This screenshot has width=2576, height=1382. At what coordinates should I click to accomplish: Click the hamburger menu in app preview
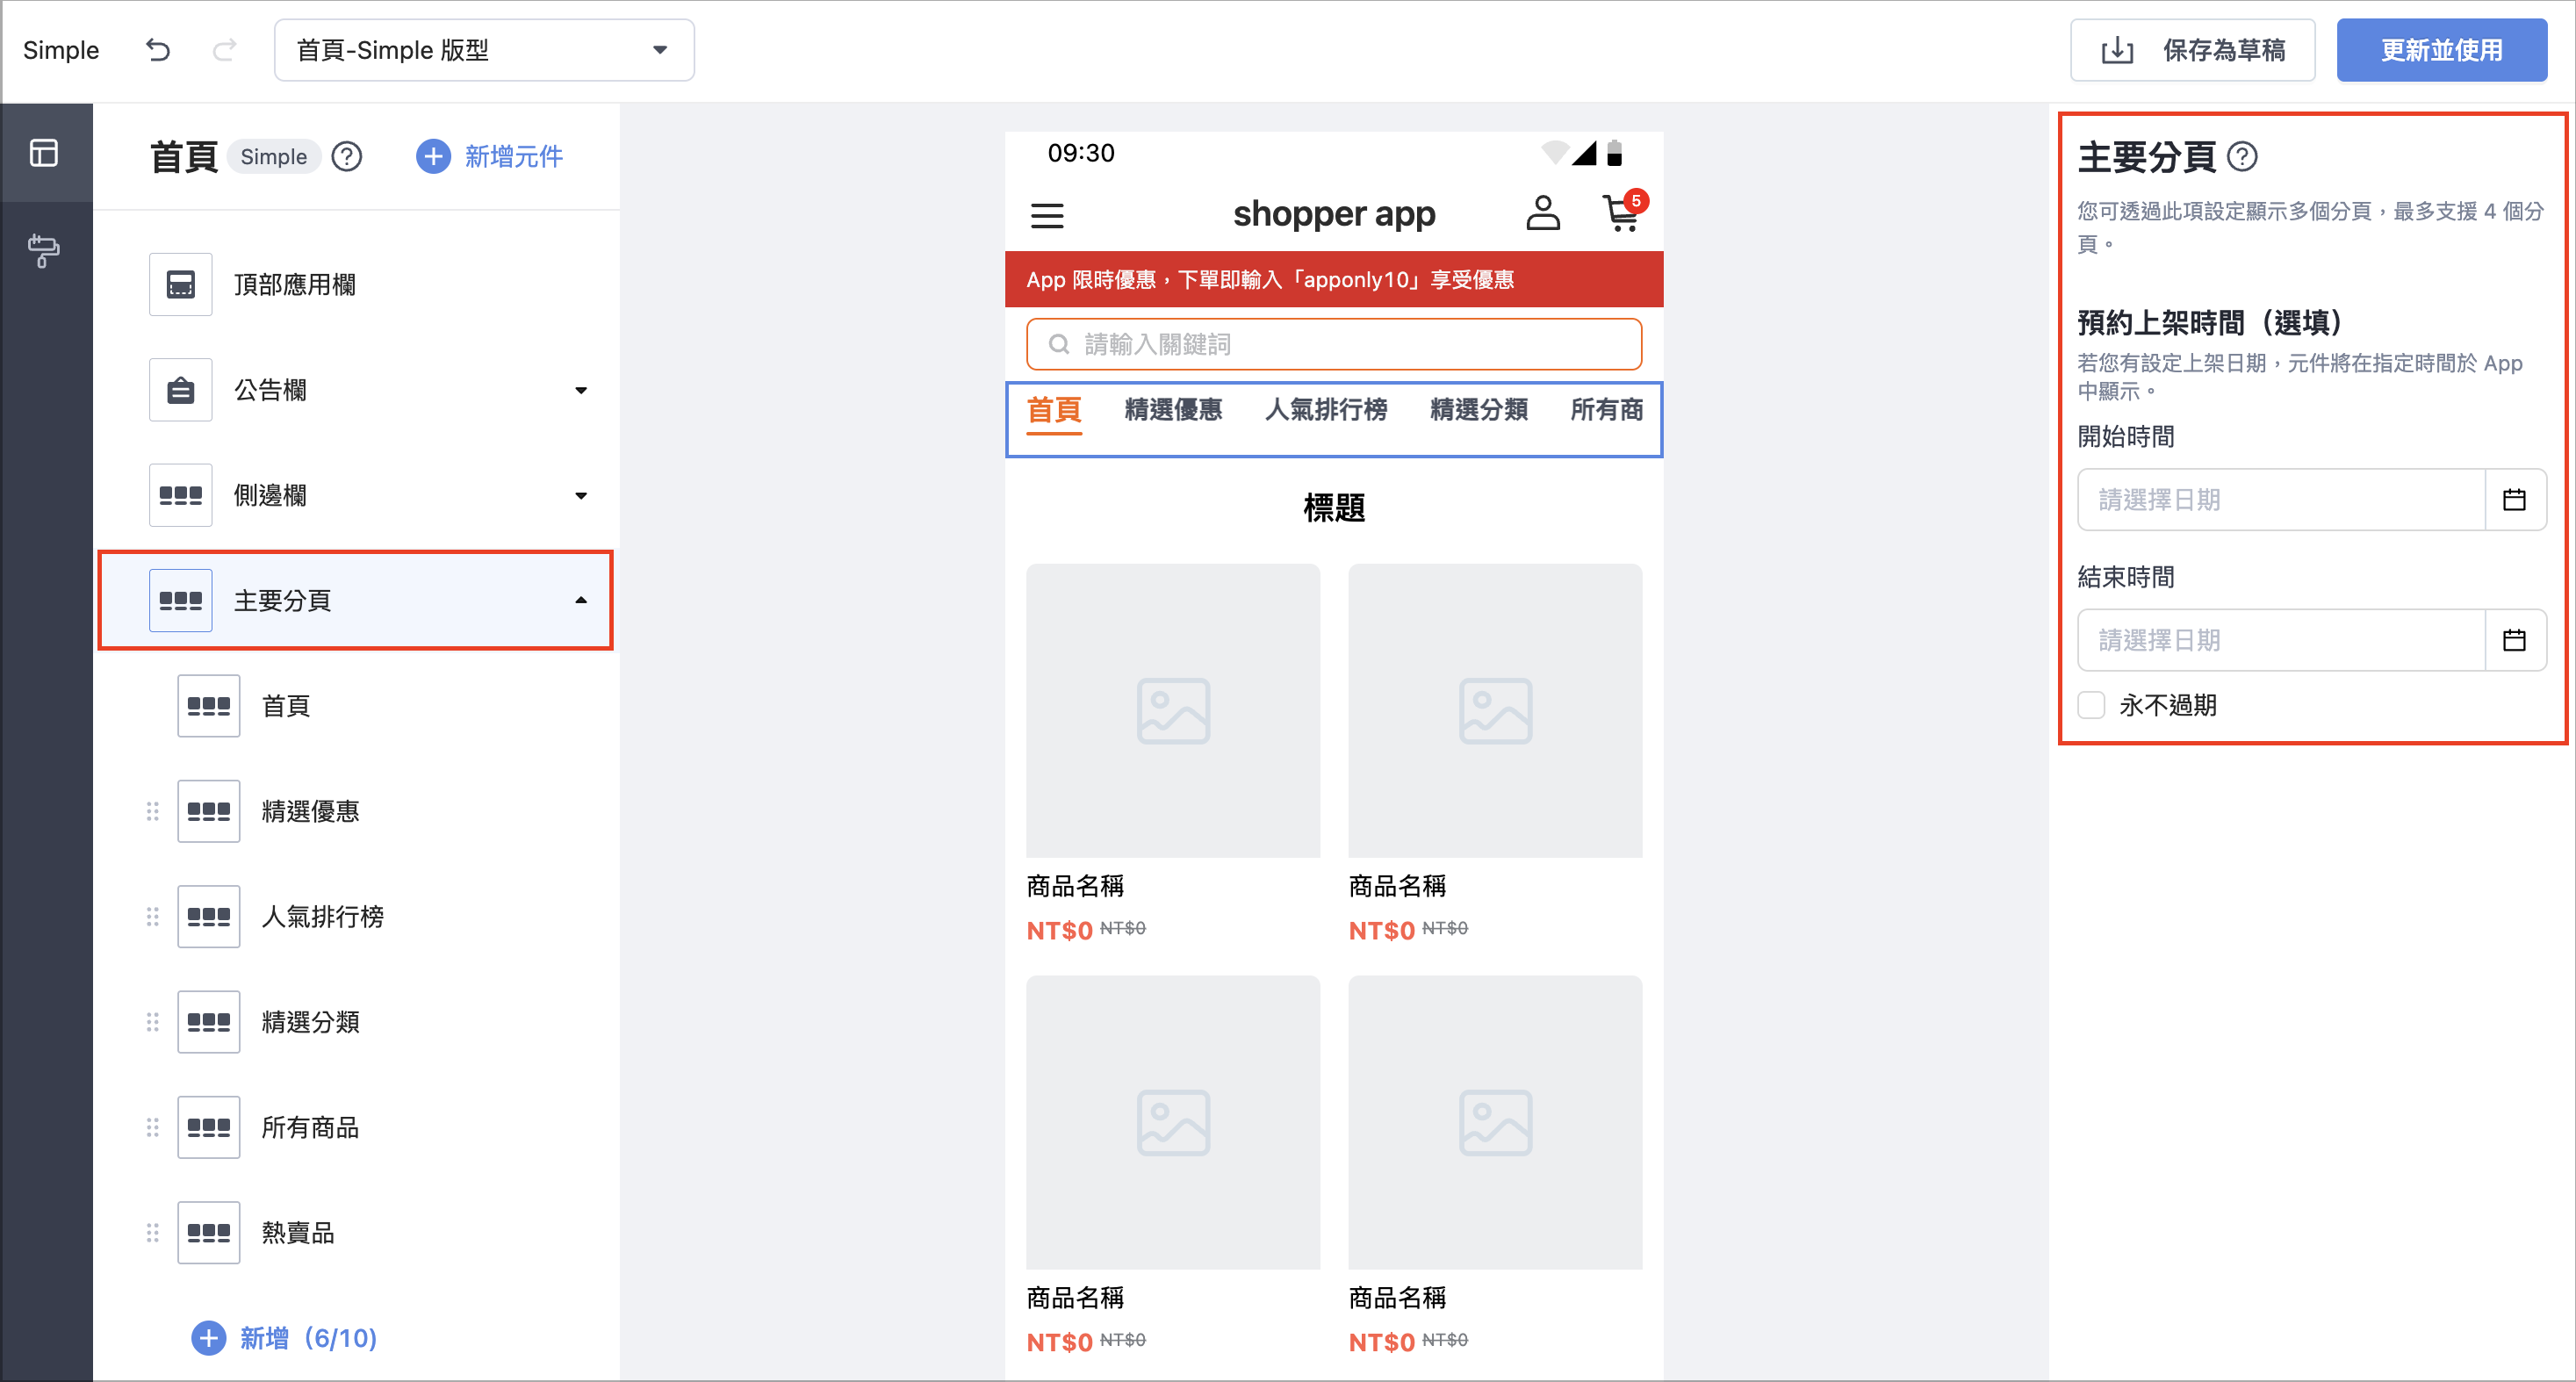(x=1047, y=215)
